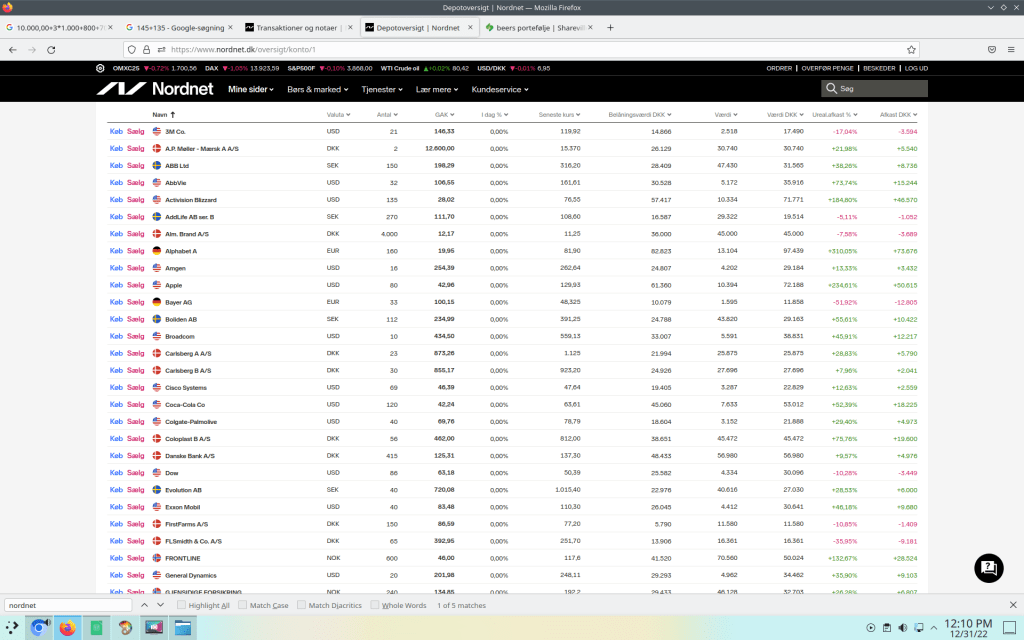
Task: Click Sælg link for Carlsberg B A/S
Action: coord(136,370)
